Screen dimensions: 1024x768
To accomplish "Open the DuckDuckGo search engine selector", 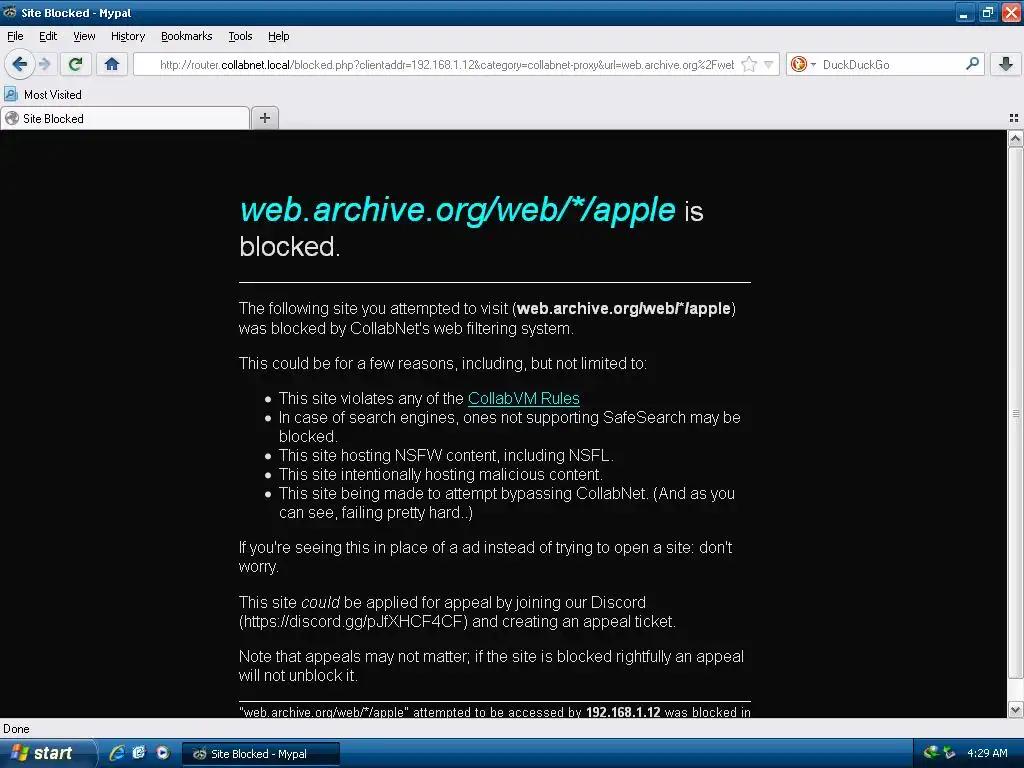I will [803, 64].
